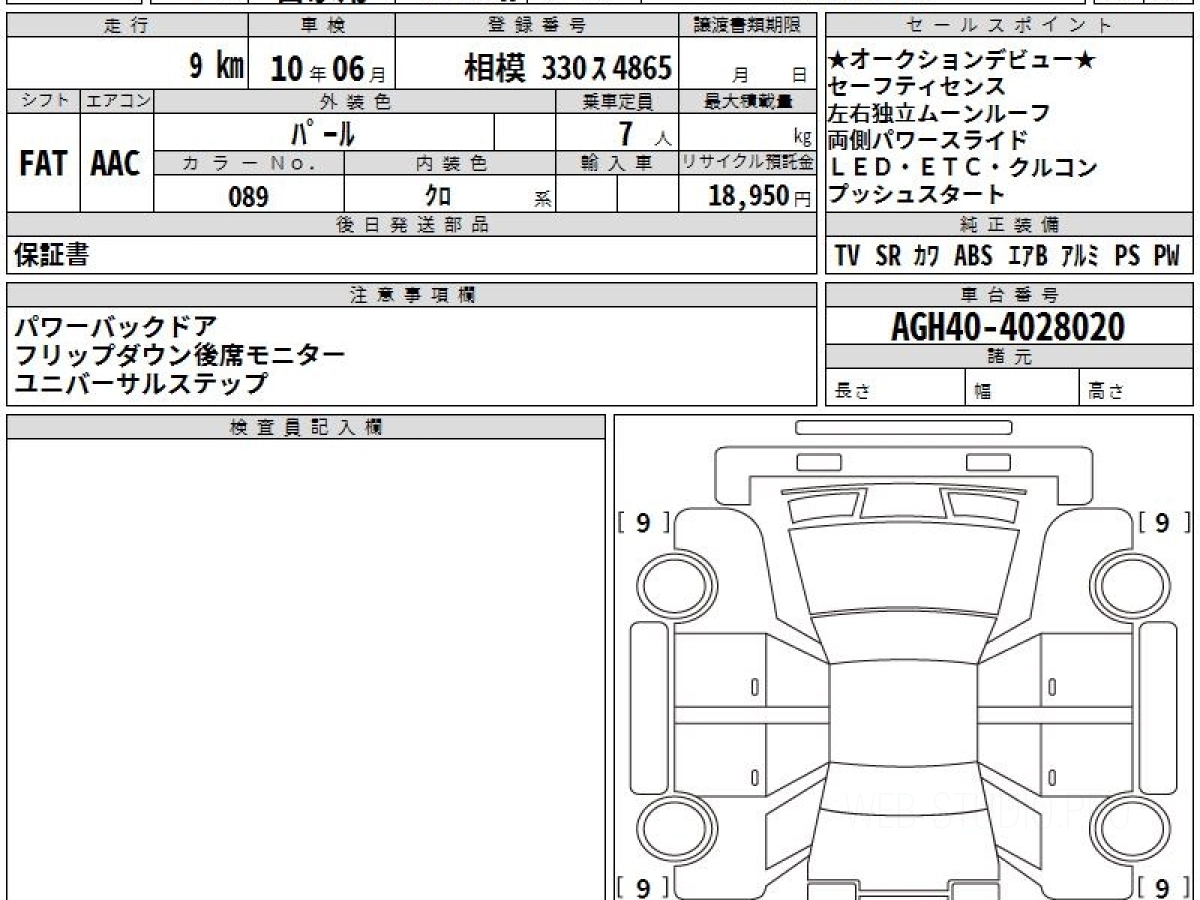Viewport: 1200px width, 900px height.
Task: Select the color number 089
Action: click(248, 196)
